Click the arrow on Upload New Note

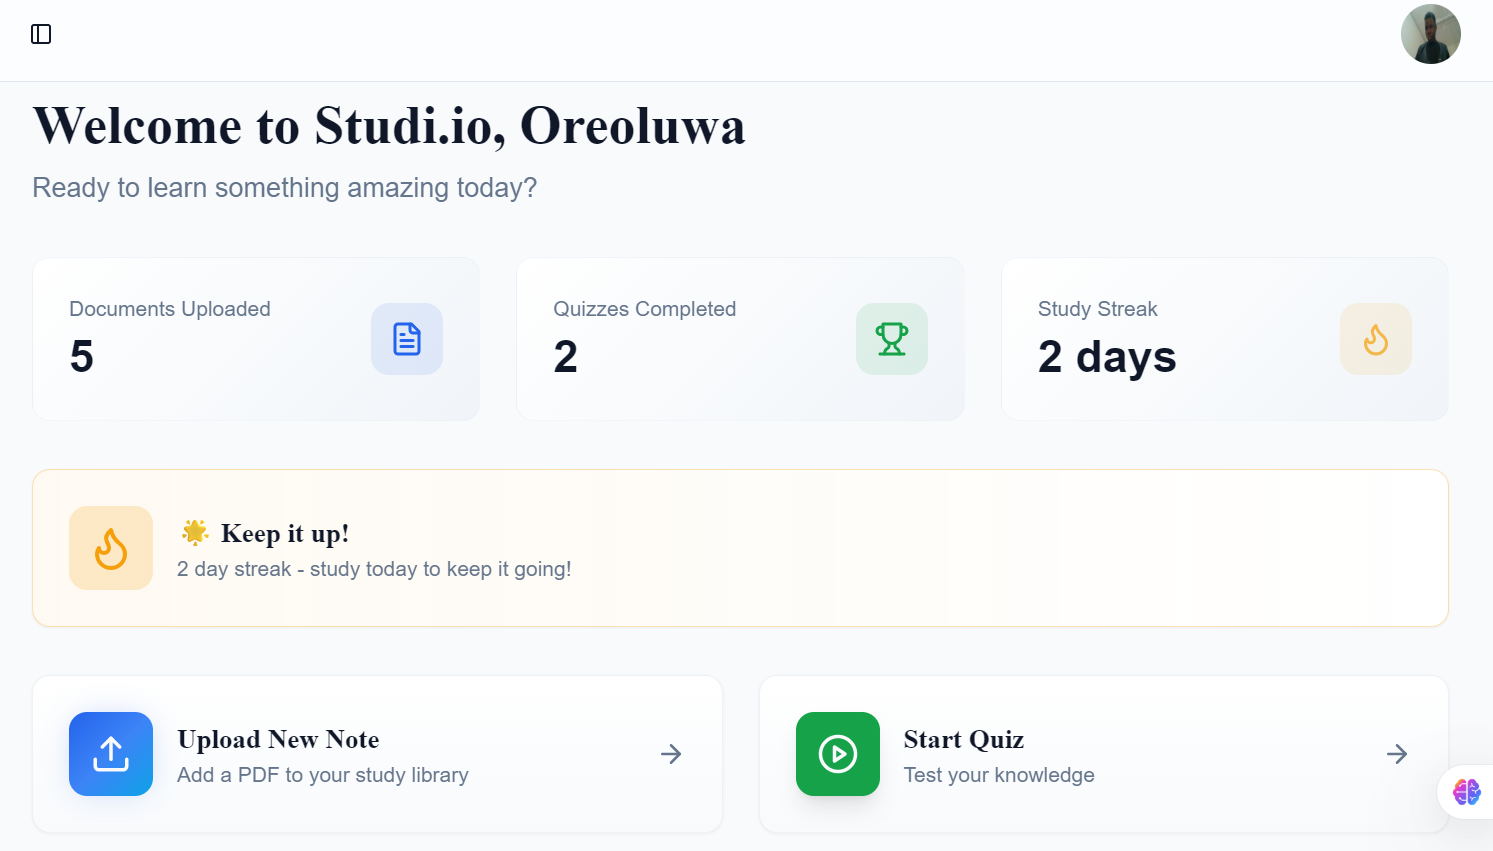671,754
